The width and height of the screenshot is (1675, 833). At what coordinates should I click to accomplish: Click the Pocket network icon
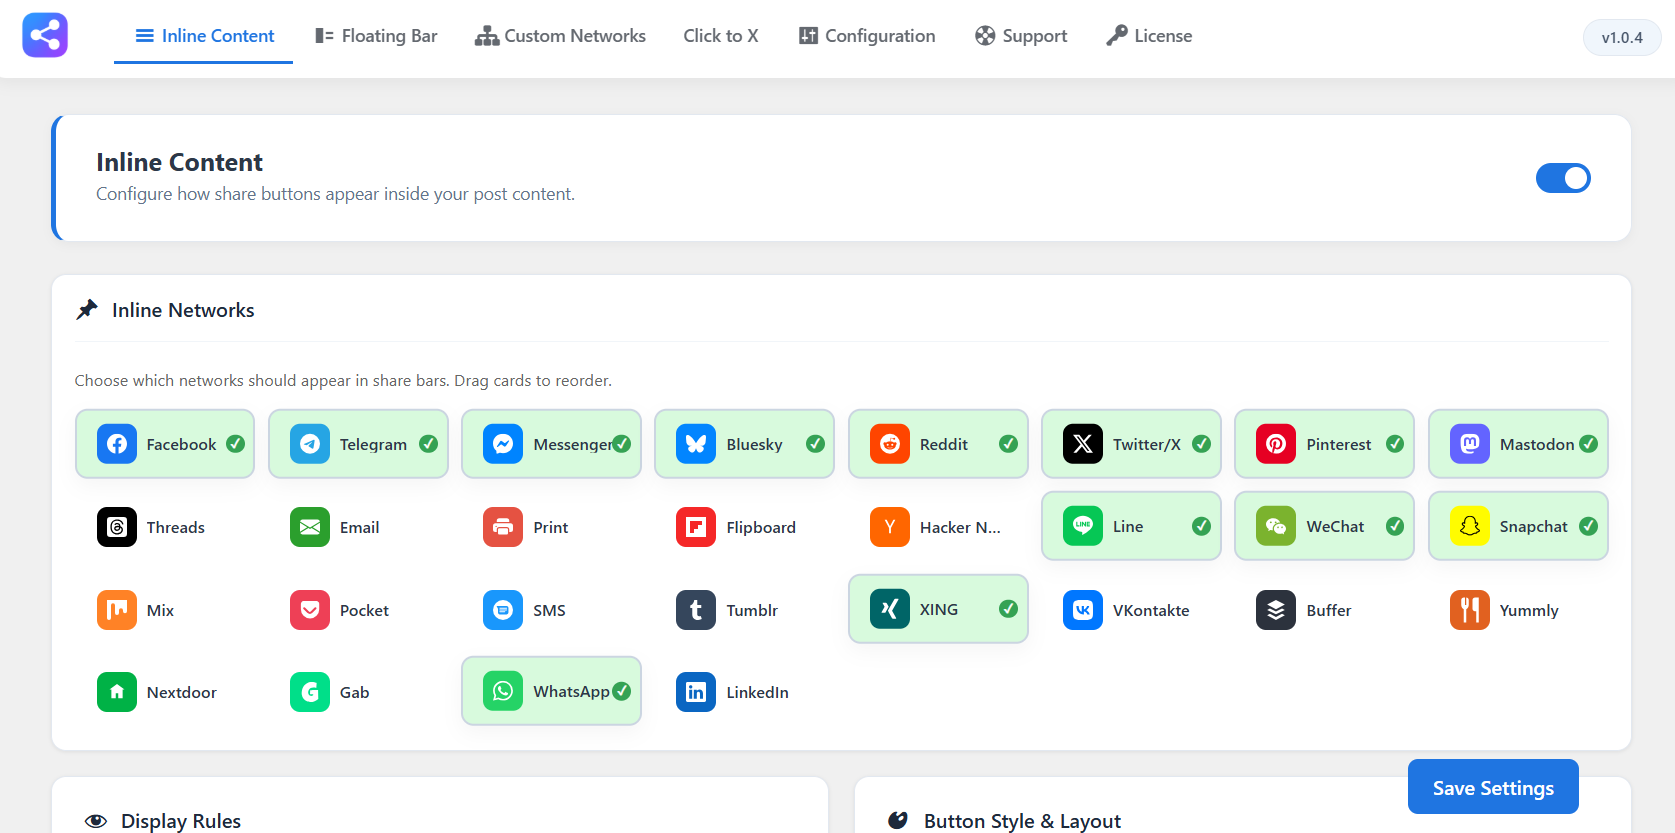pos(310,610)
